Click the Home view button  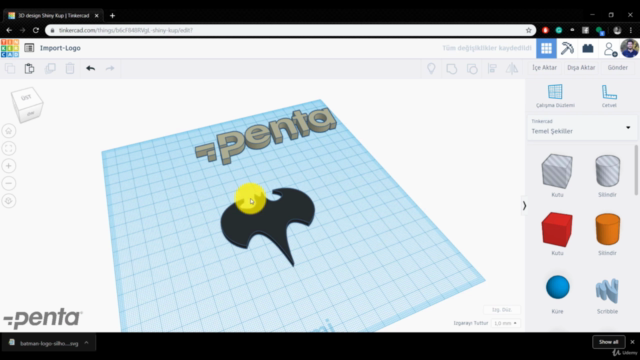9,131
